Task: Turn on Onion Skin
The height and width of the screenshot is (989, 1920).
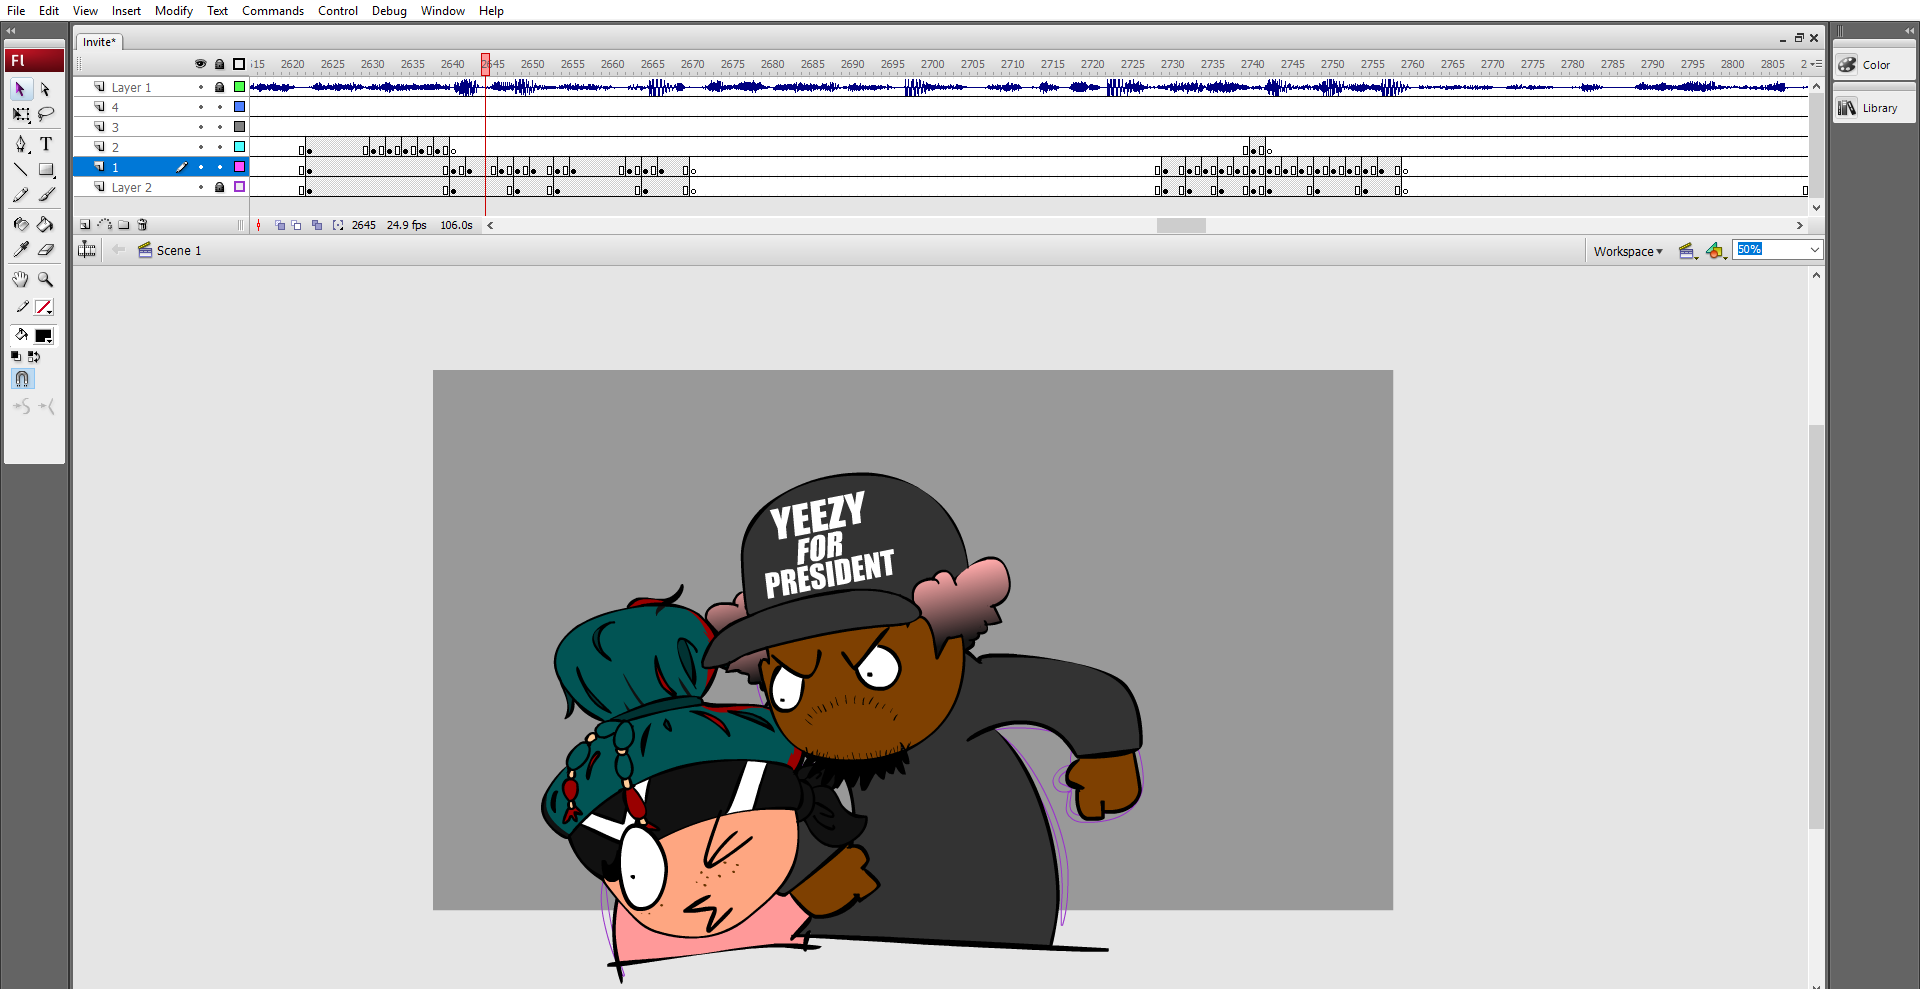Action: pos(280,225)
